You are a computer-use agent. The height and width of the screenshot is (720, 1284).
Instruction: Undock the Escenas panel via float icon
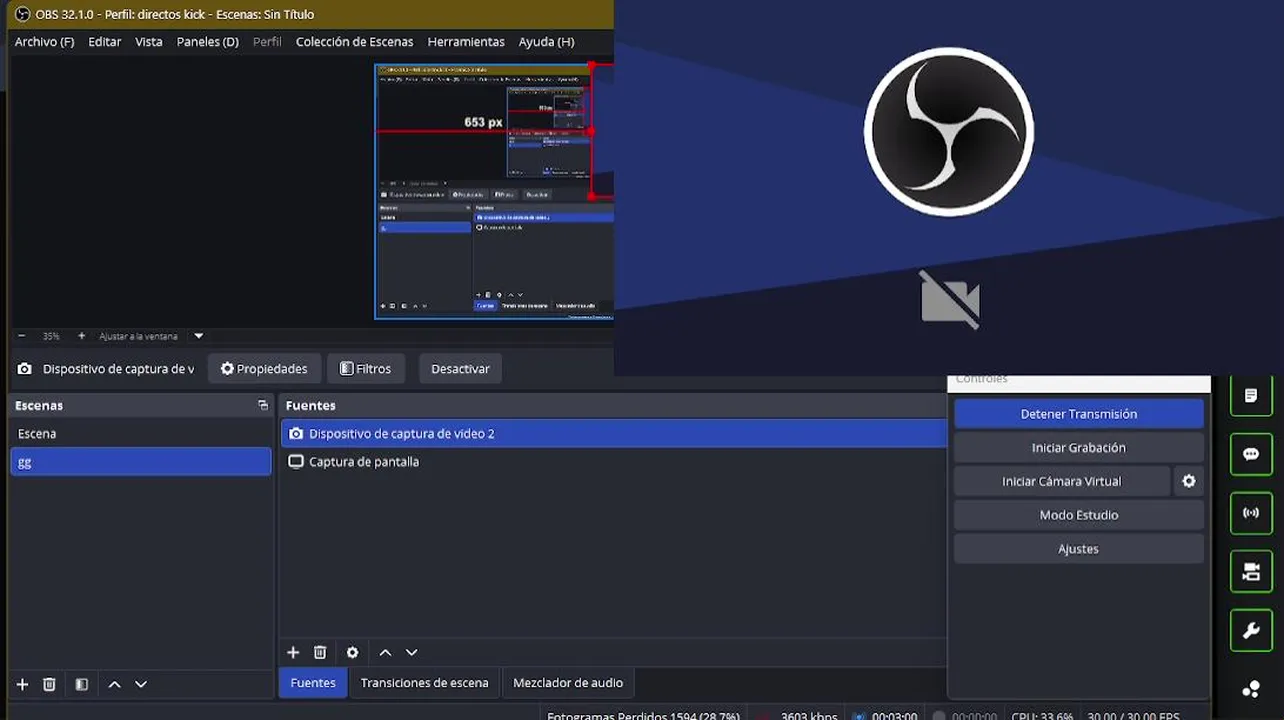click(x=263, y=405)
